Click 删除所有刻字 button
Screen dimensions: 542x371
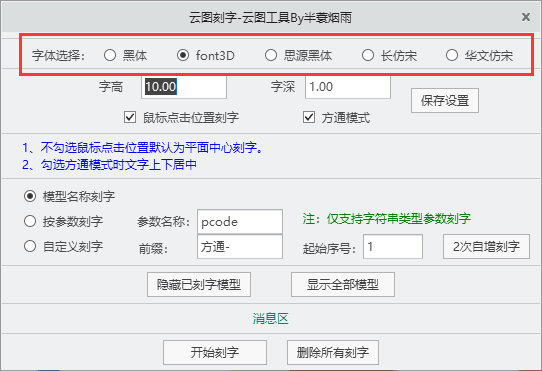coord(333,352)
